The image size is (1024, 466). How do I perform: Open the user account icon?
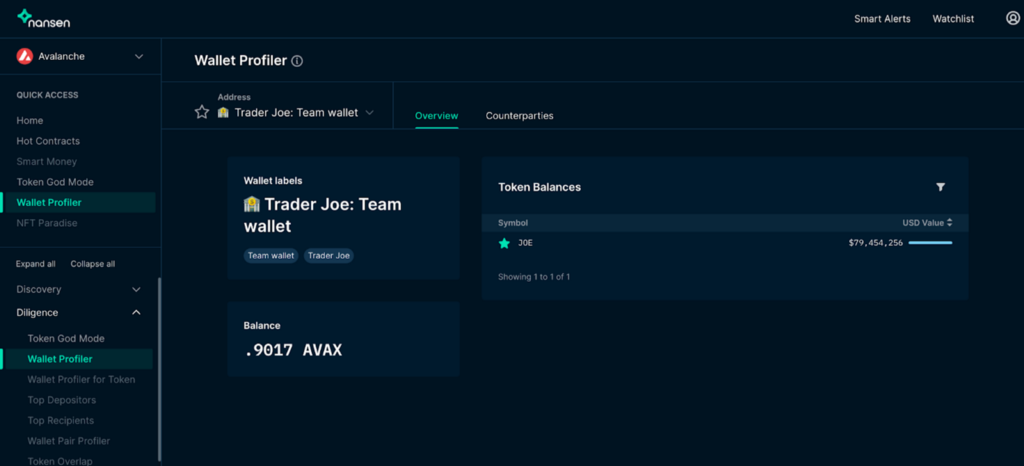click(1012, 18)
